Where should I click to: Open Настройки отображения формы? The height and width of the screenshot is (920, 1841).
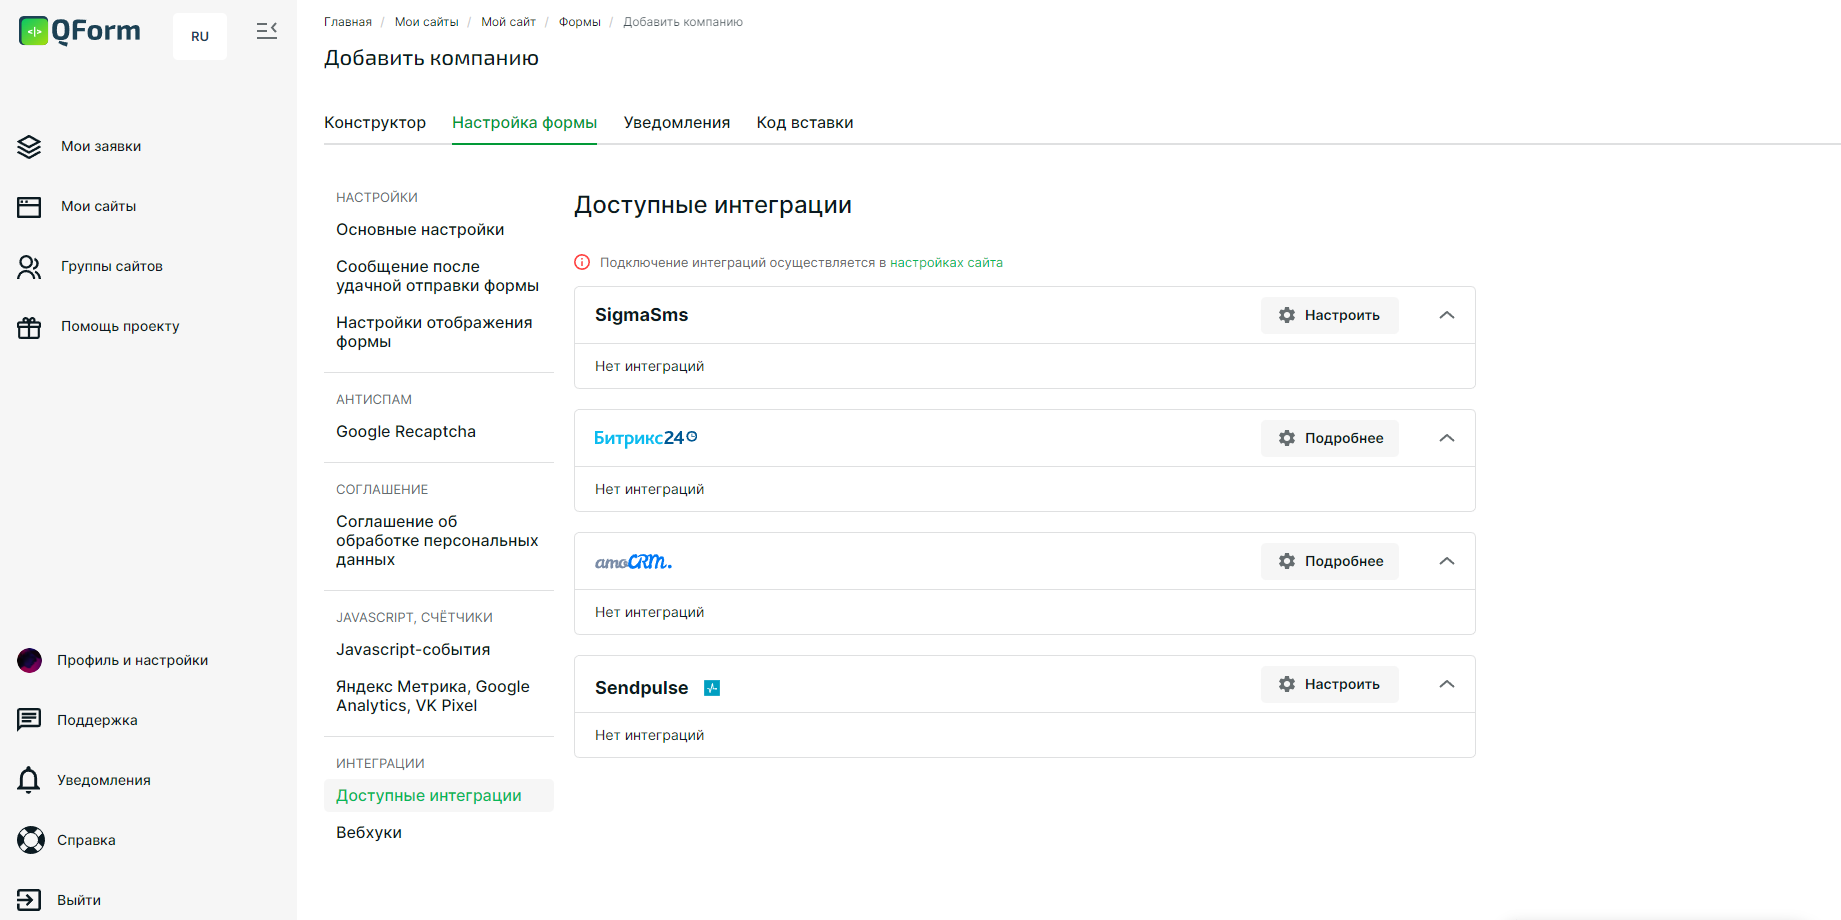pyautogui.click(x=434, y=332)
